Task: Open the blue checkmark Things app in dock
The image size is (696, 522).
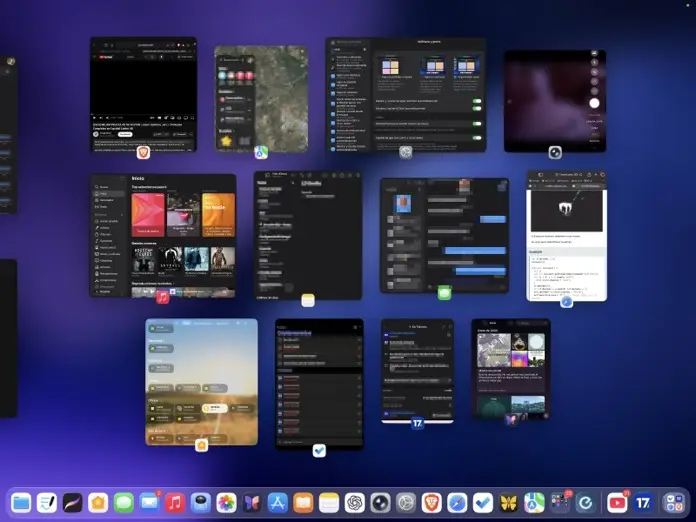Action: tap(483, 503)
